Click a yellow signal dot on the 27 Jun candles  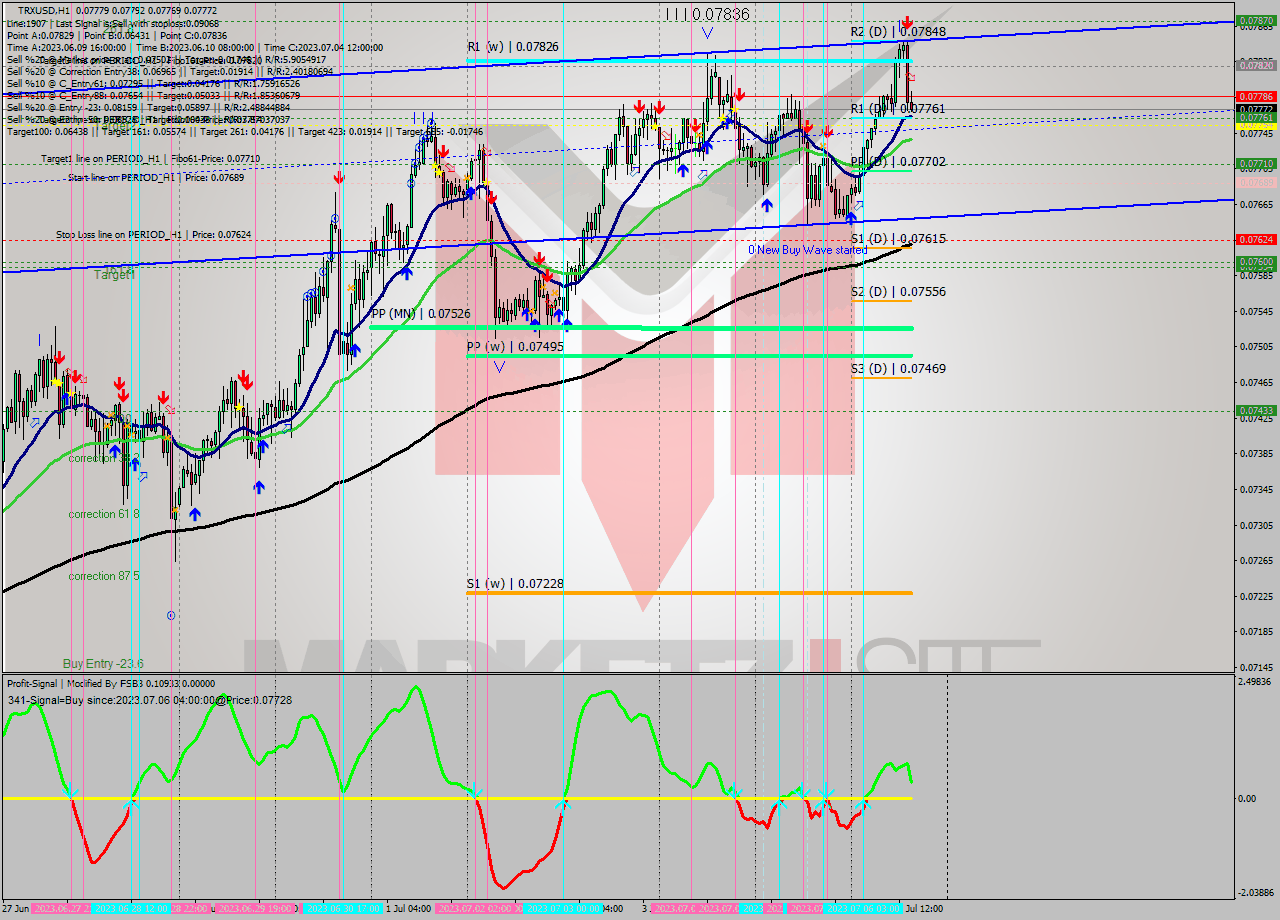click(x=56, y=382)
